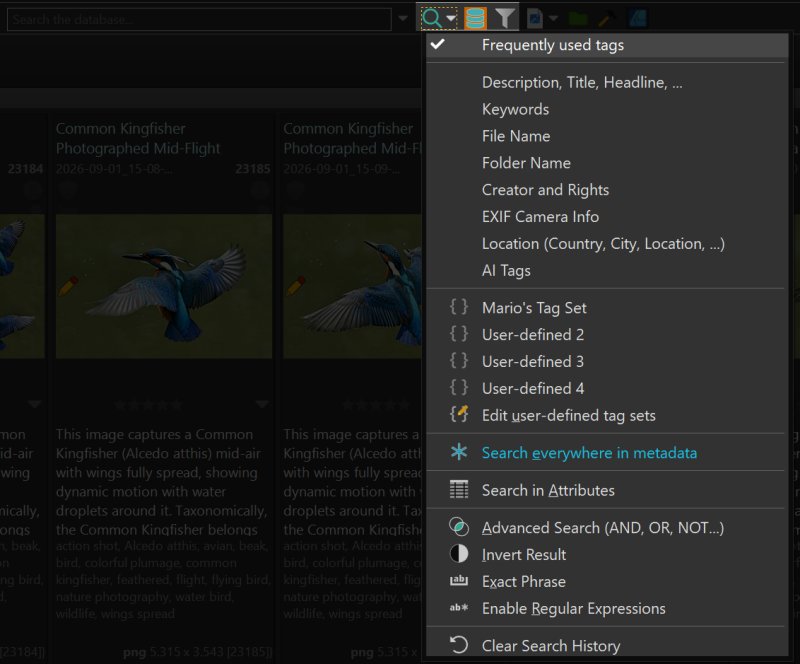Click the edit tag sets pencil icon
This screenshot has height=664, width=800.
click(459, 414)
